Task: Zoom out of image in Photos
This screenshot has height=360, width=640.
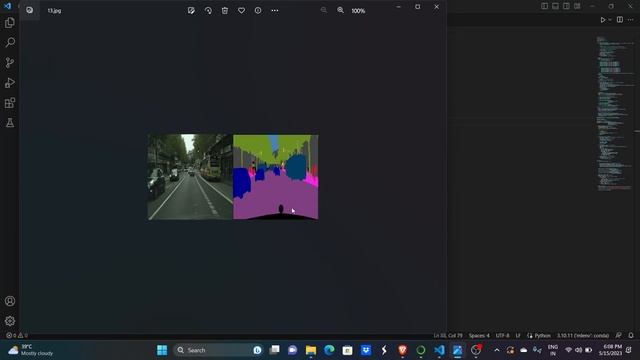Action: point(324,11)
